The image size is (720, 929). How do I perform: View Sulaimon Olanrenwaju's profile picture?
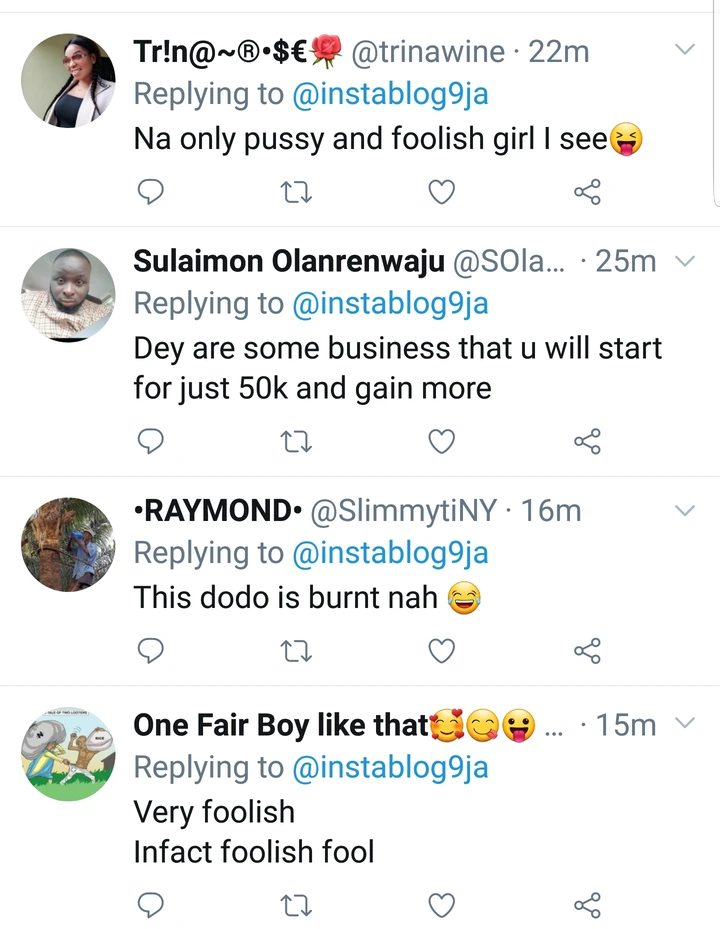68,295
